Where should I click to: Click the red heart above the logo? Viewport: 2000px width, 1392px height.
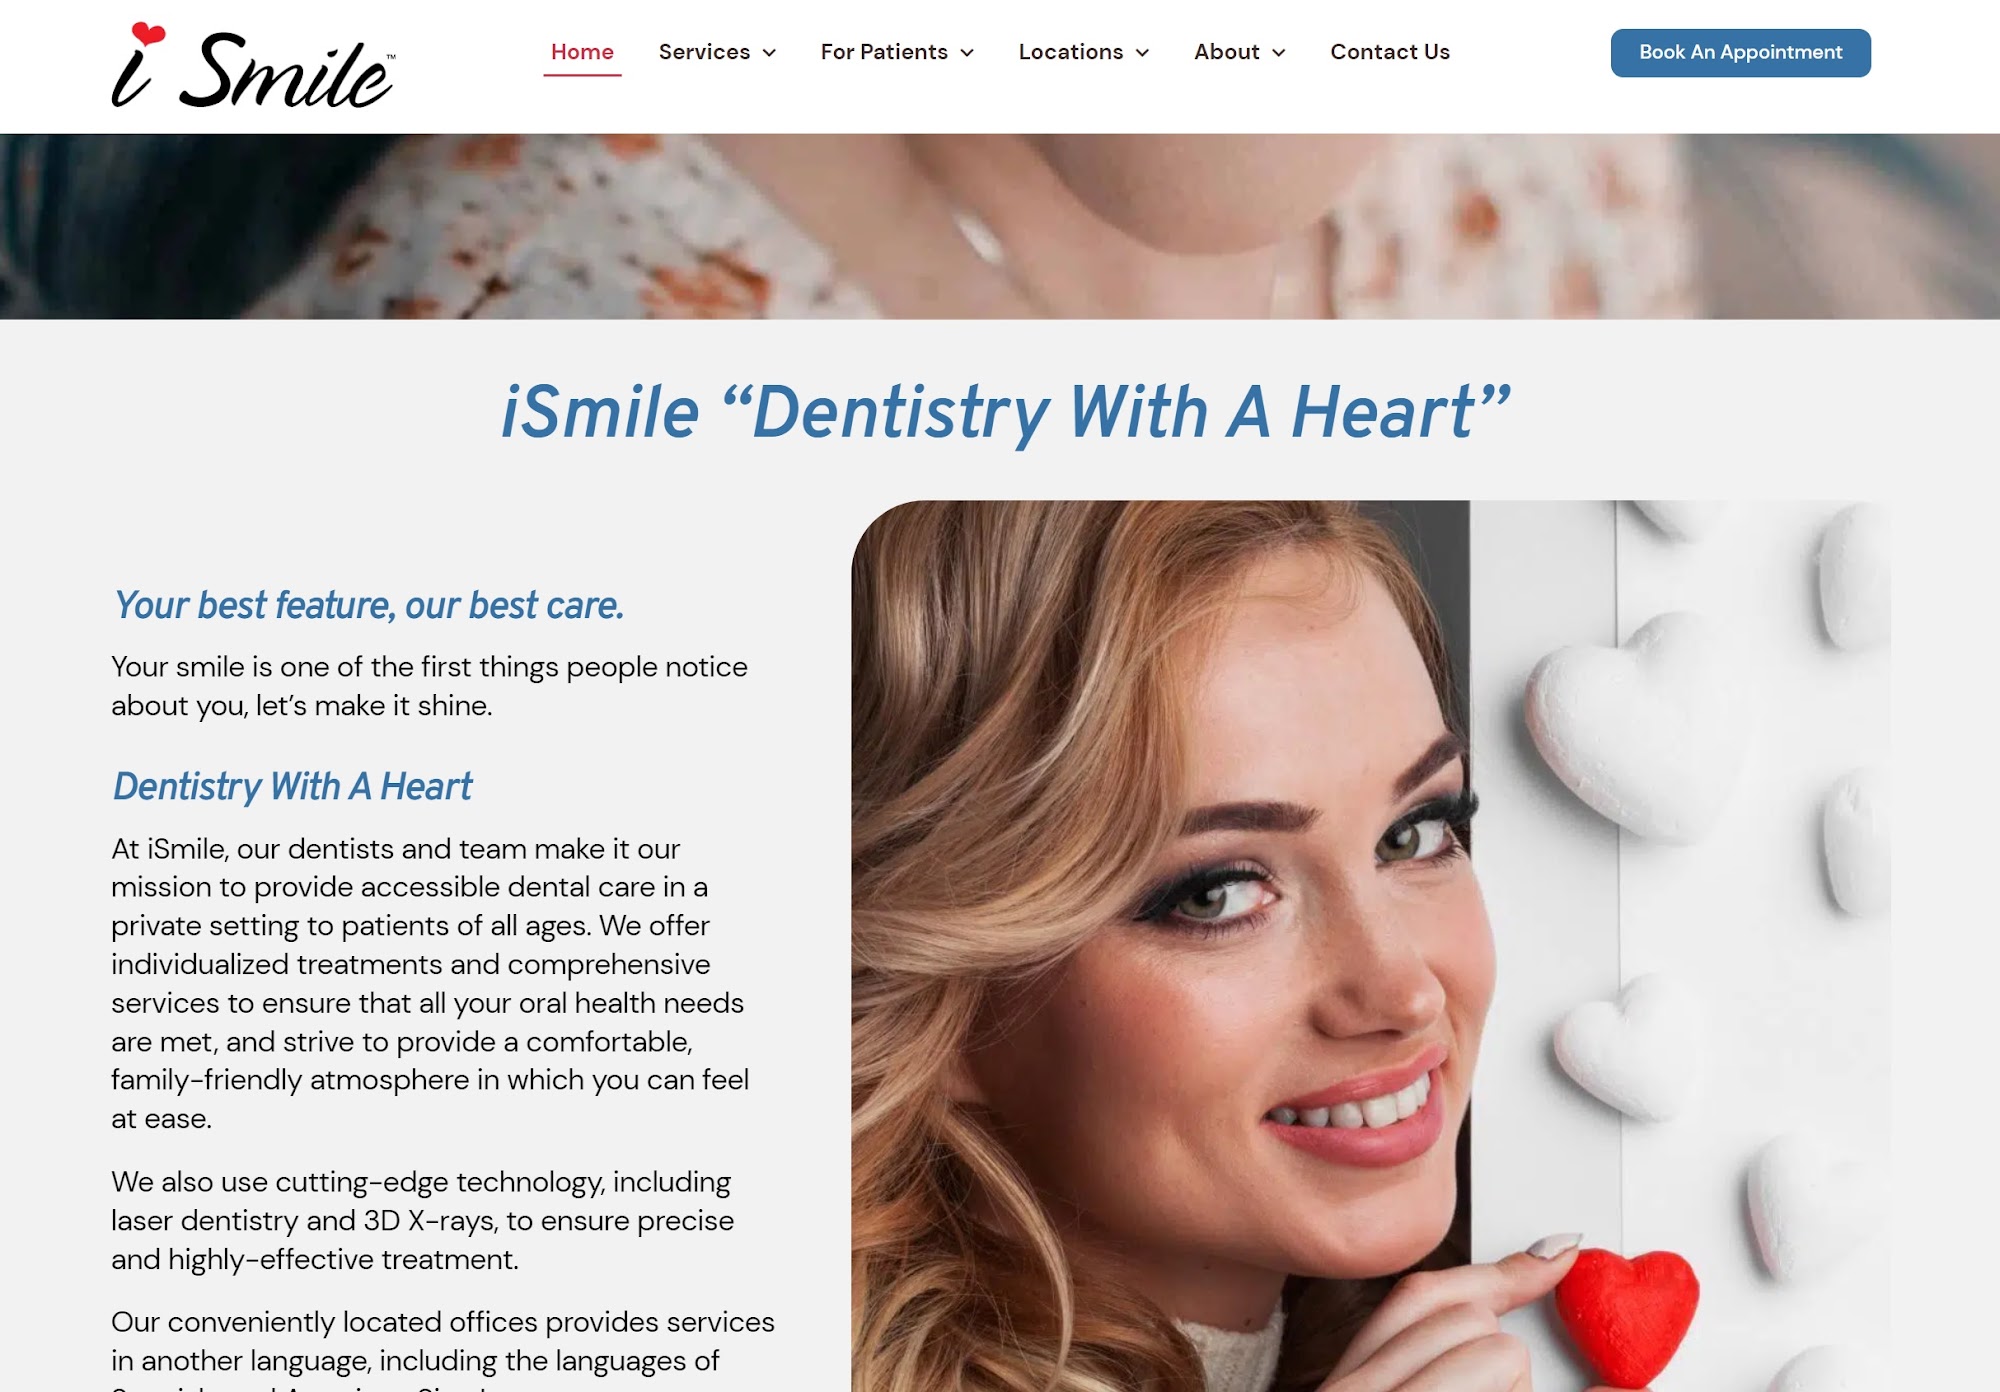pos(148,34)
